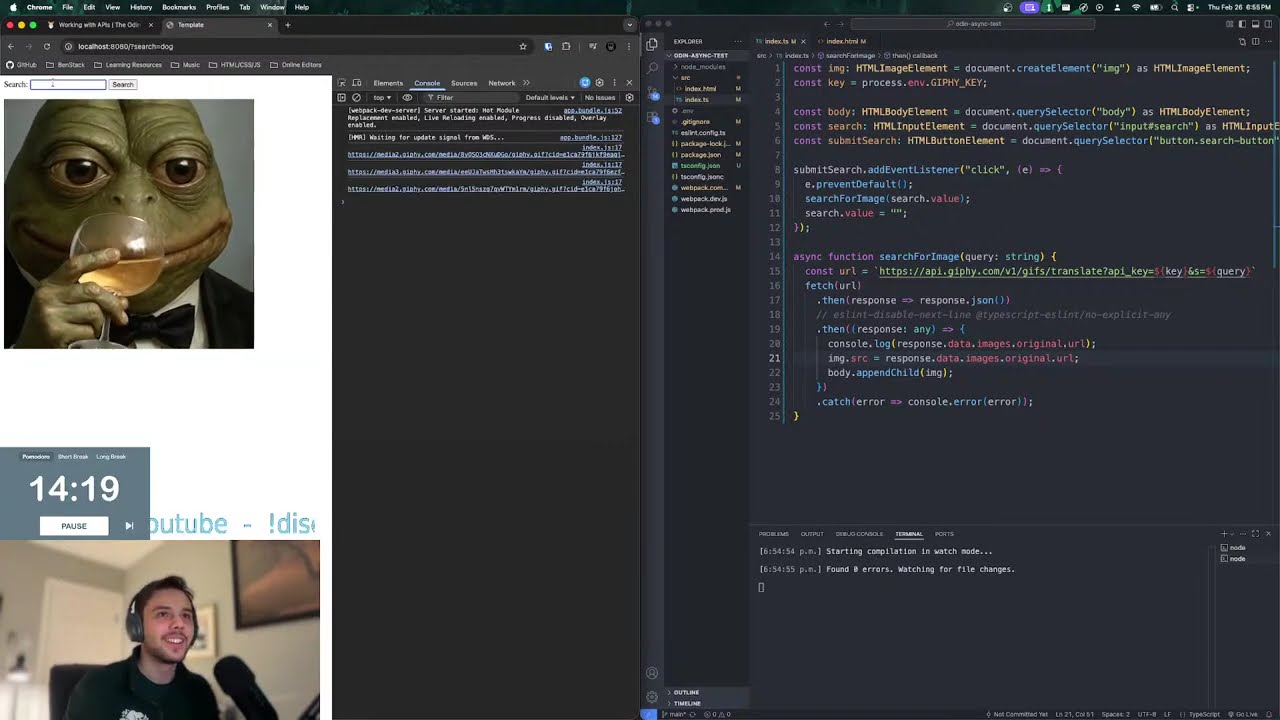Clear the console with the clear icon

(x=356, y=98)
